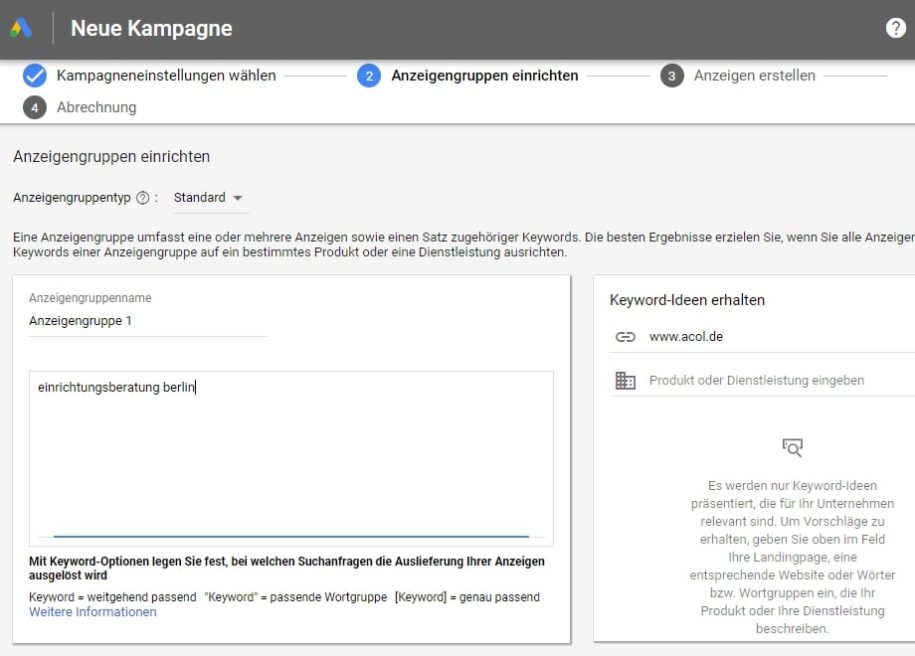The width and height of the screenshot is (915, 656).
Task: Click the step 2 circle icon
Action: point(369,76)
